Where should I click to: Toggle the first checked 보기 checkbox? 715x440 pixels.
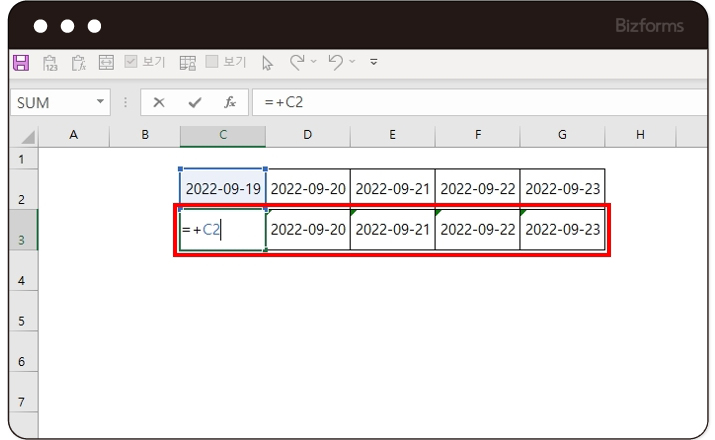pyautogui.click(x=131, y=62)
